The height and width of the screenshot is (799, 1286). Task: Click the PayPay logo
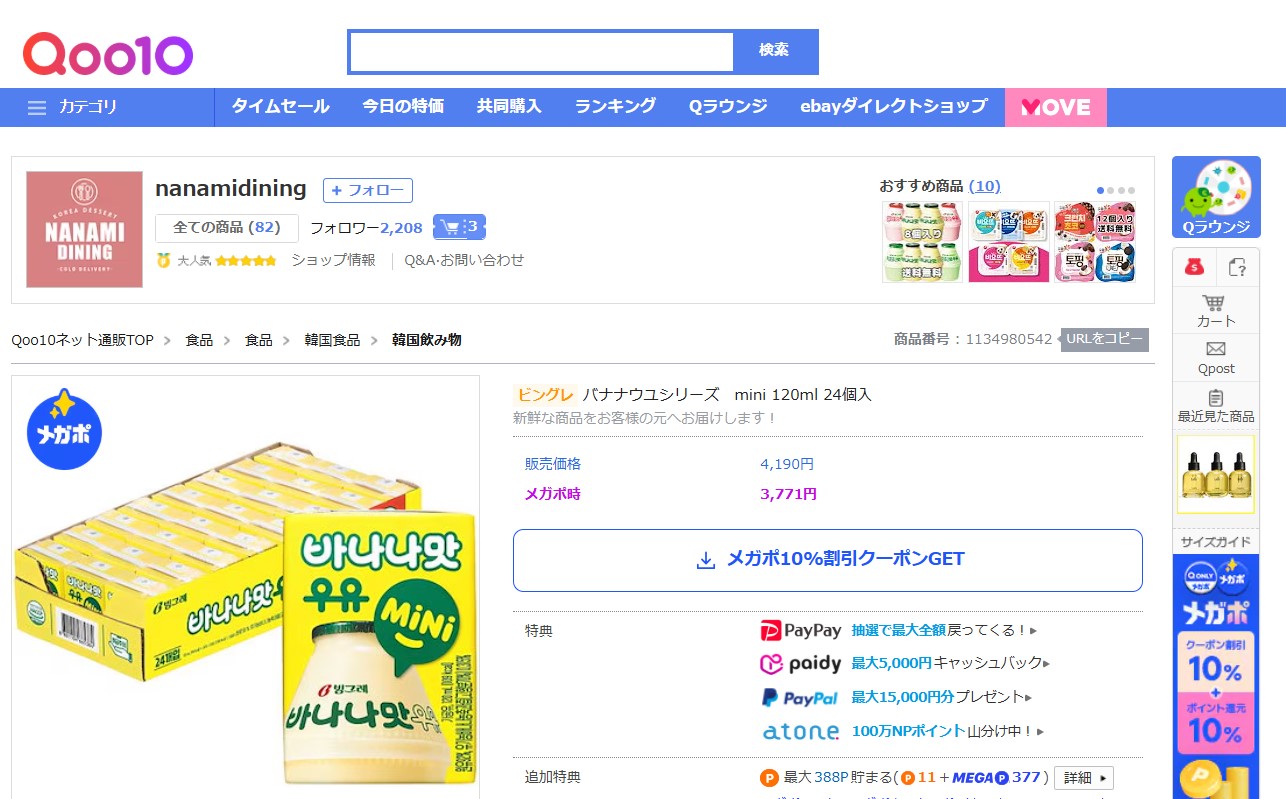tap(801, 630)
